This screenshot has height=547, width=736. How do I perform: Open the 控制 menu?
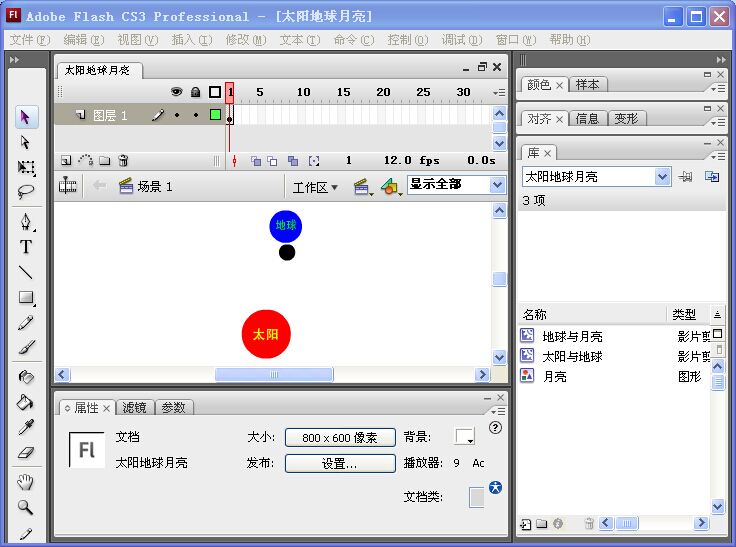(x=407, y=40)
